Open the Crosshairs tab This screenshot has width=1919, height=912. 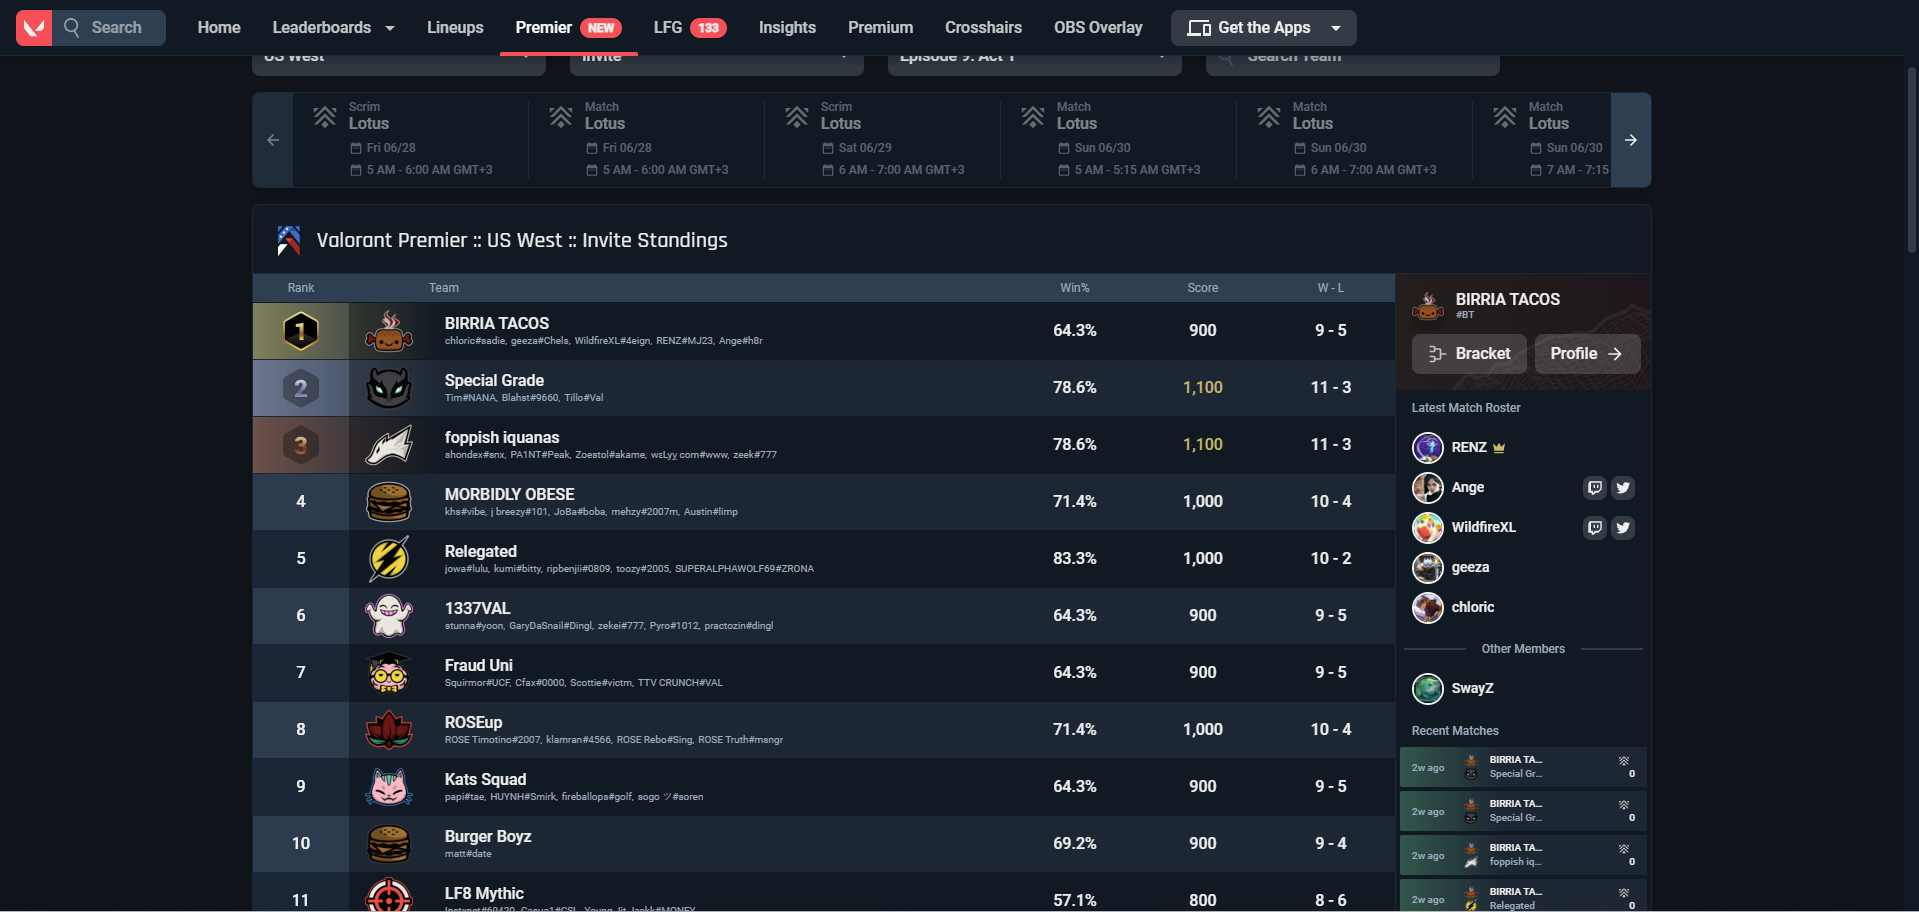[983, 28]
